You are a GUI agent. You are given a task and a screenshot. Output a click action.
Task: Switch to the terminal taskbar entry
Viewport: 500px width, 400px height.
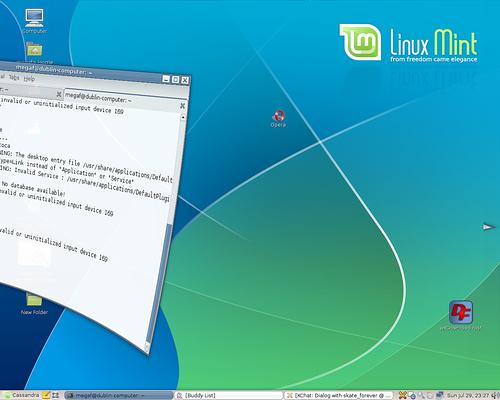[118, 396]
